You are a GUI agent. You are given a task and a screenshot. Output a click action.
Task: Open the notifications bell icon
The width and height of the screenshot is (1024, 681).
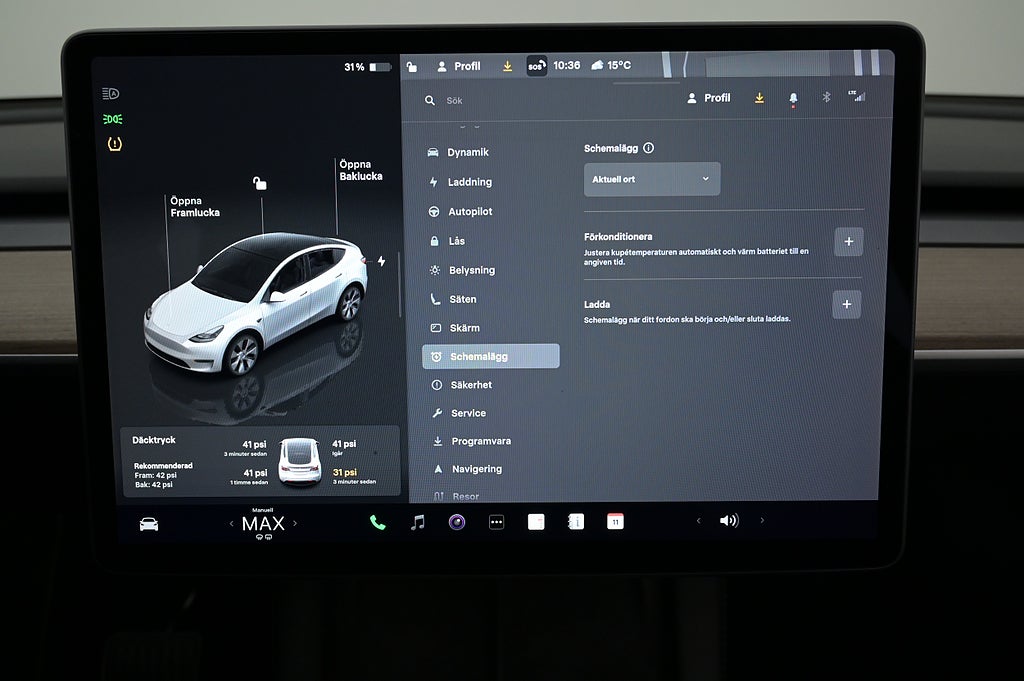(793, 98)
